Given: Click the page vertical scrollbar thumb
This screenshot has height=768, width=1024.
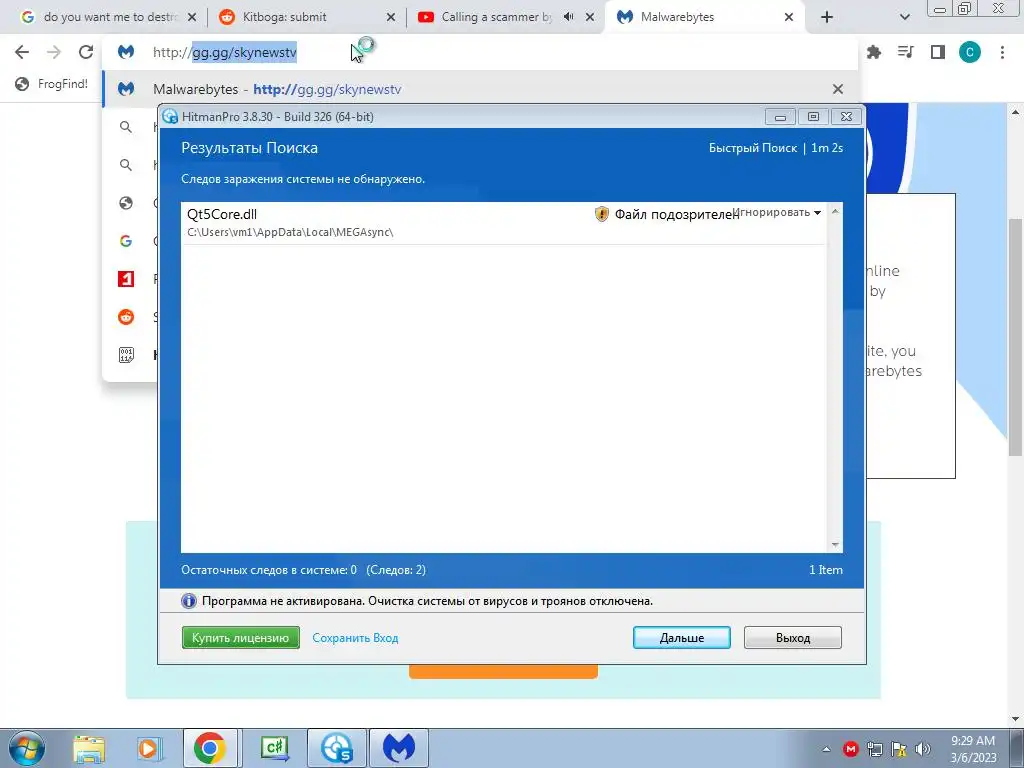Looking at the screenshot, I should click(1015, 336).
